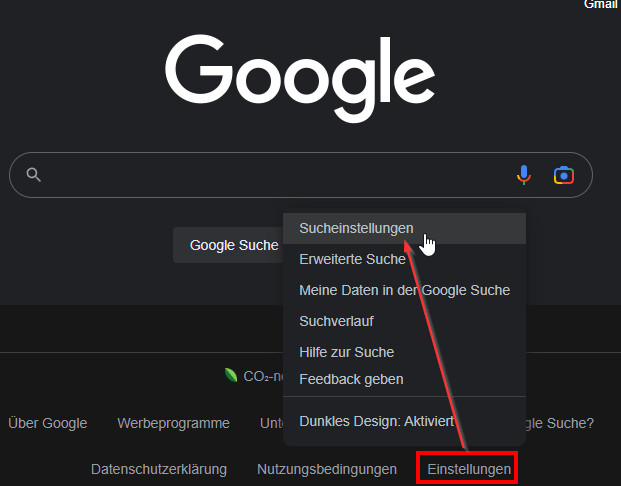Open Gmail link in top corner
This screenshot has height=486, width=621.
tap(602, 5)
